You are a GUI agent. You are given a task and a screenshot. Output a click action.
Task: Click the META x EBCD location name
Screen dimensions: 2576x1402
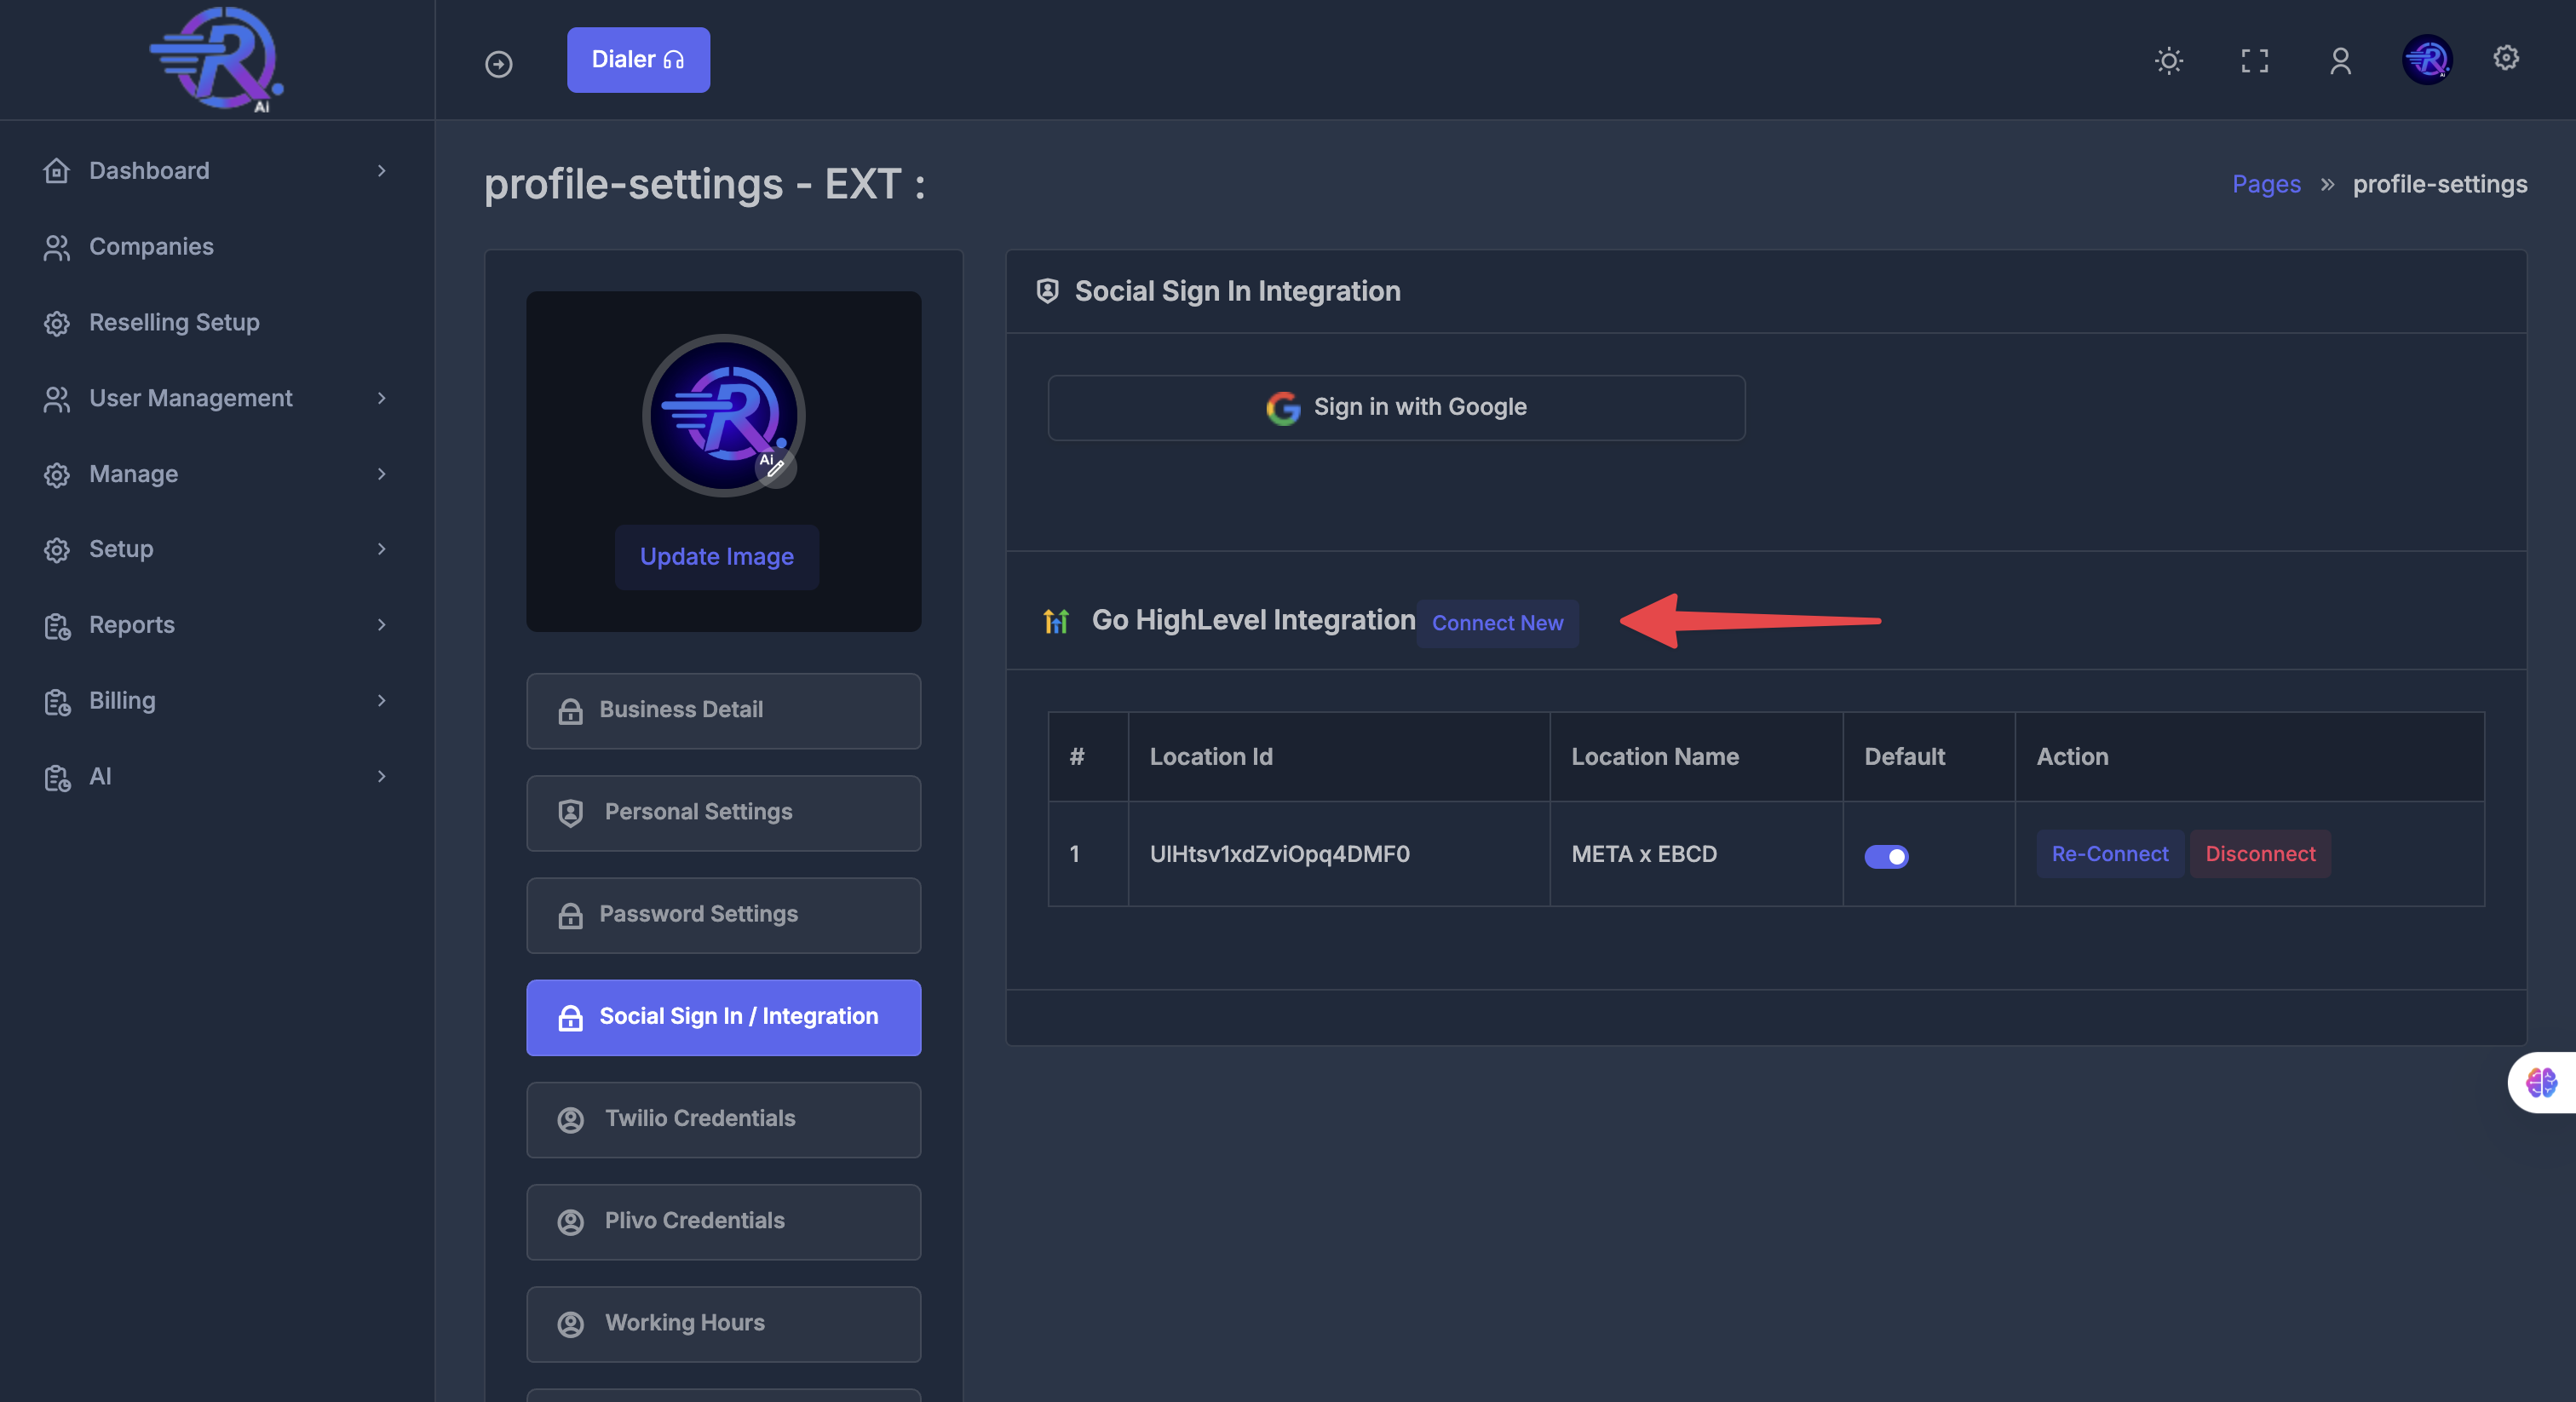(x=1644, y=854)
